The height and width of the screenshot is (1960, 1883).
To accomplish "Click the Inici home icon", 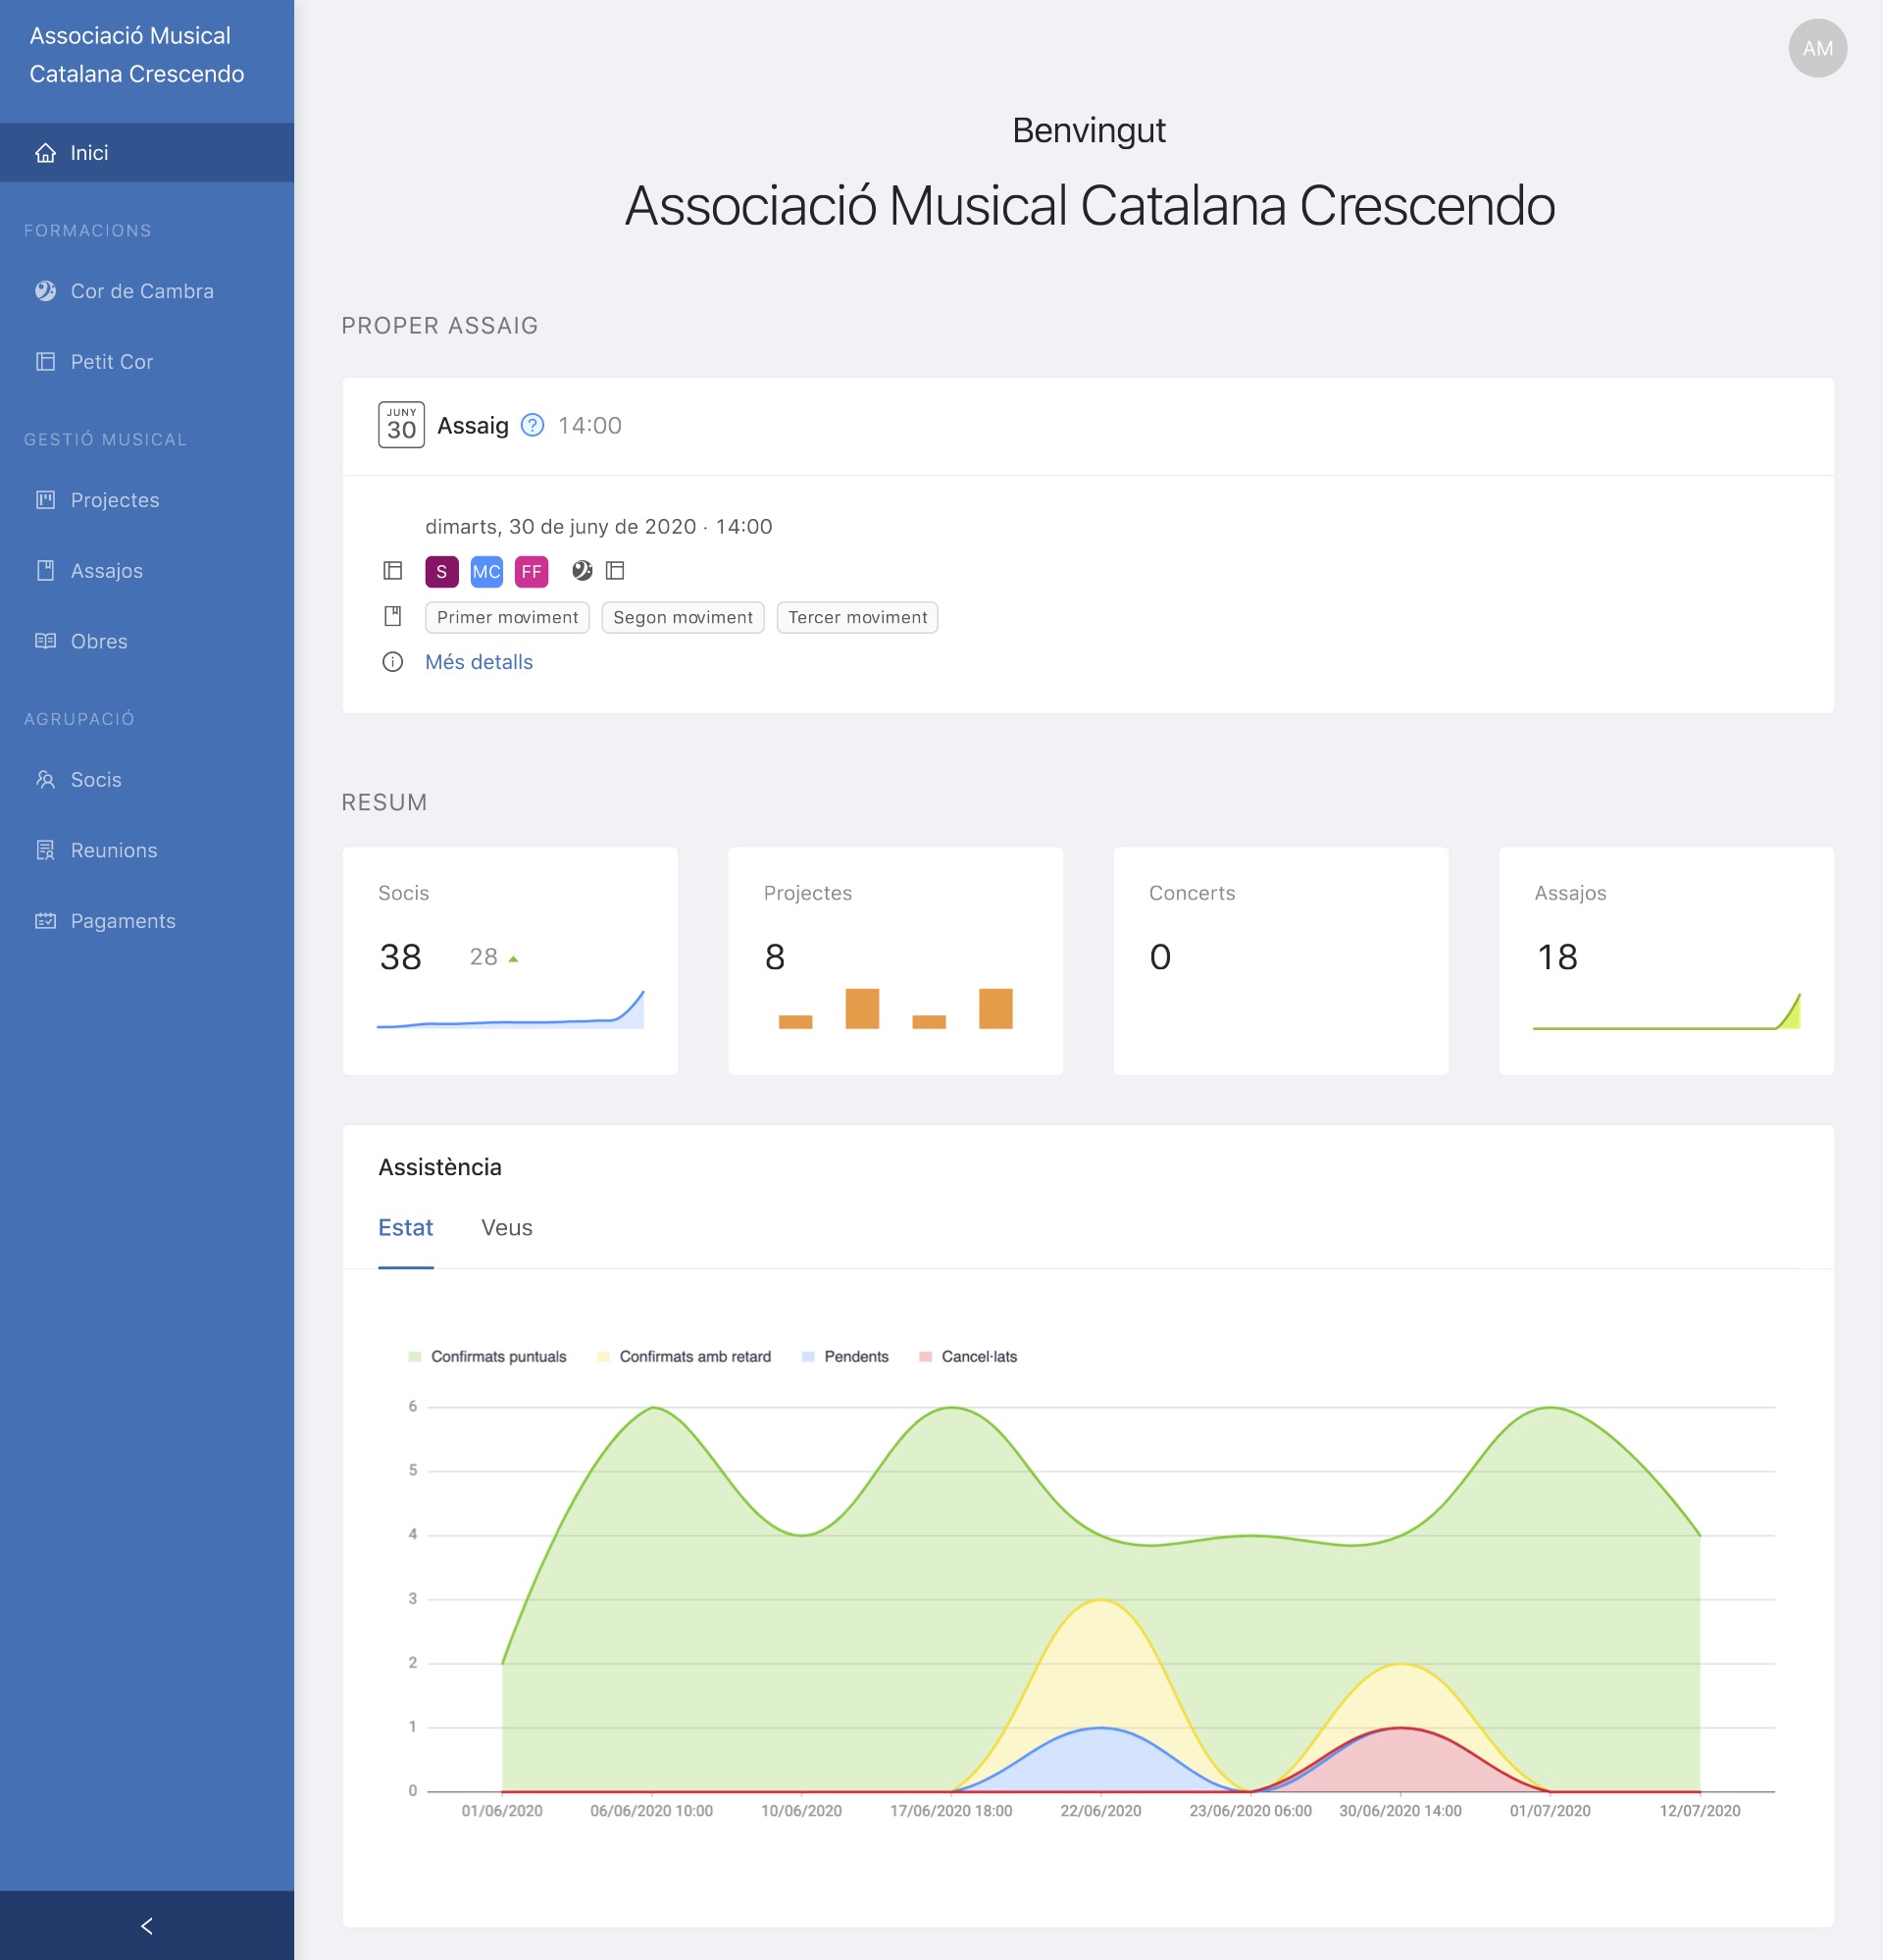I will pyautogui.click(x=45, y=153).
